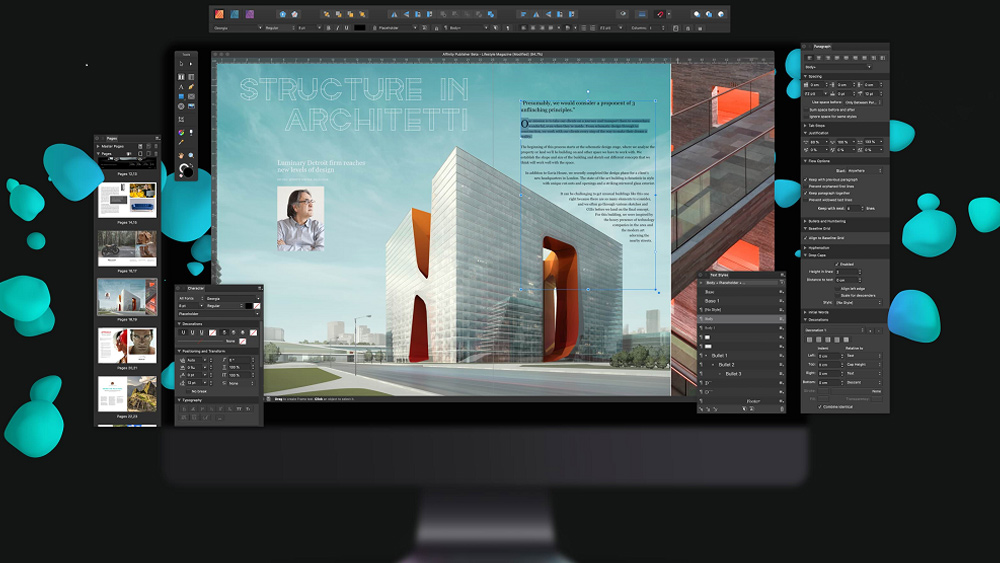Toggle preview mode eye icon
This screenshot has width=1000, height=563.
[623, 14]
